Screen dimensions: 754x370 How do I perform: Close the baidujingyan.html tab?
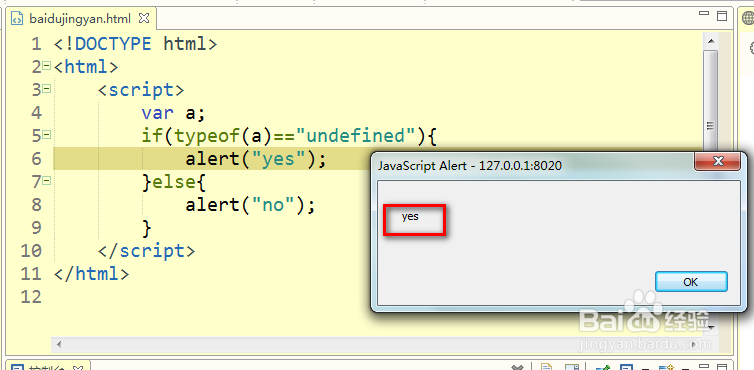point(144,19)
